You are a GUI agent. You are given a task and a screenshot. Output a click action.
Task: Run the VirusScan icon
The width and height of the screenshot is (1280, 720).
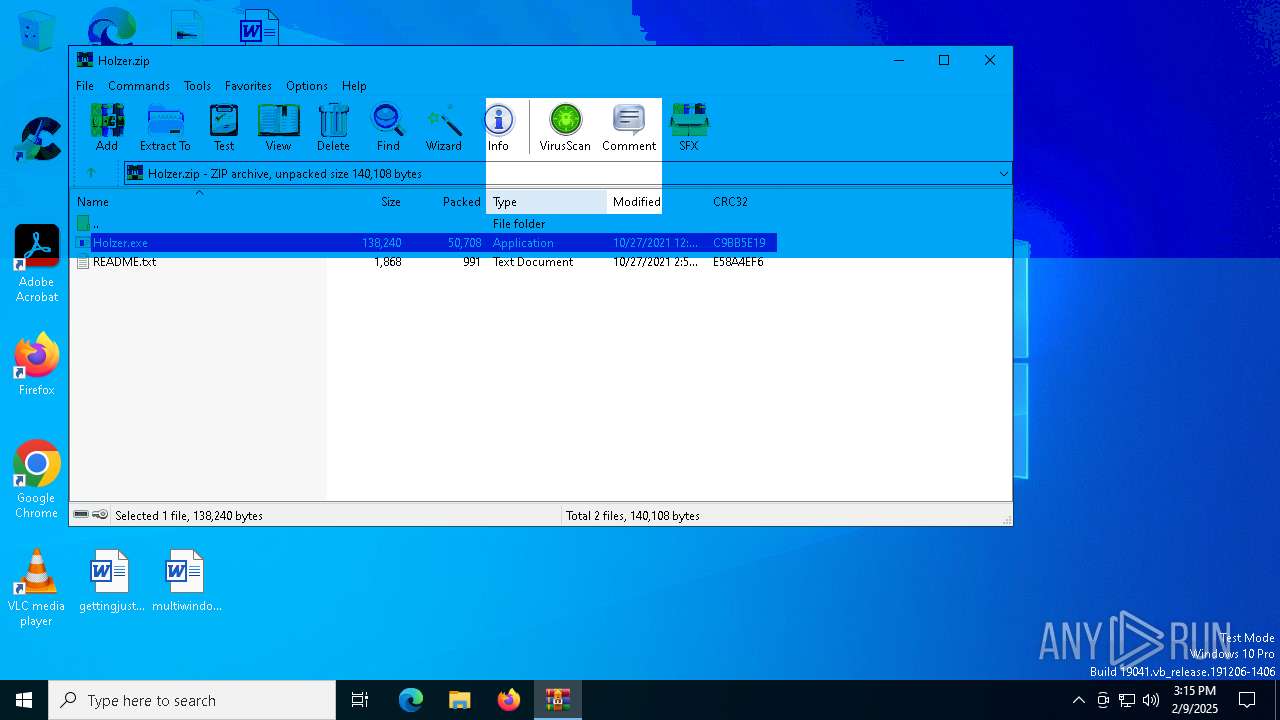(x=565, y=127)
